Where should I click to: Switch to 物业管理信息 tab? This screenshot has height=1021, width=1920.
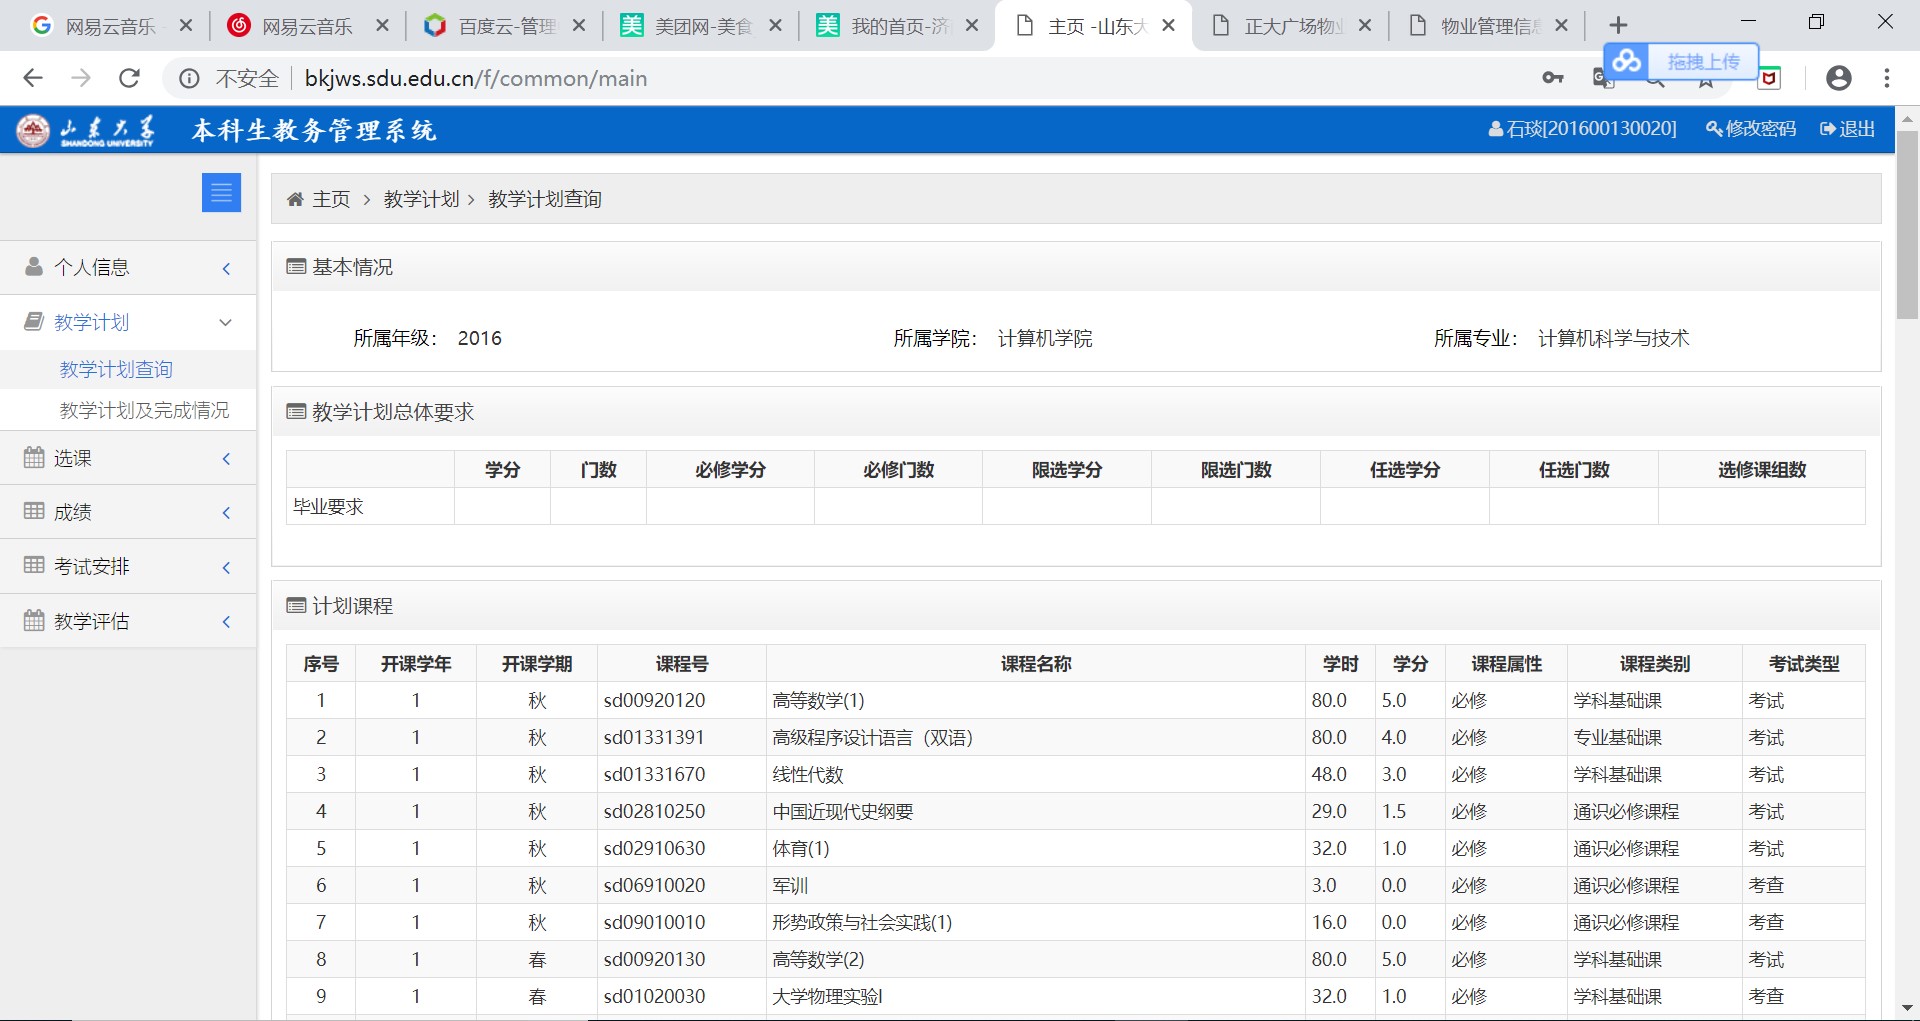point(1488,26)
